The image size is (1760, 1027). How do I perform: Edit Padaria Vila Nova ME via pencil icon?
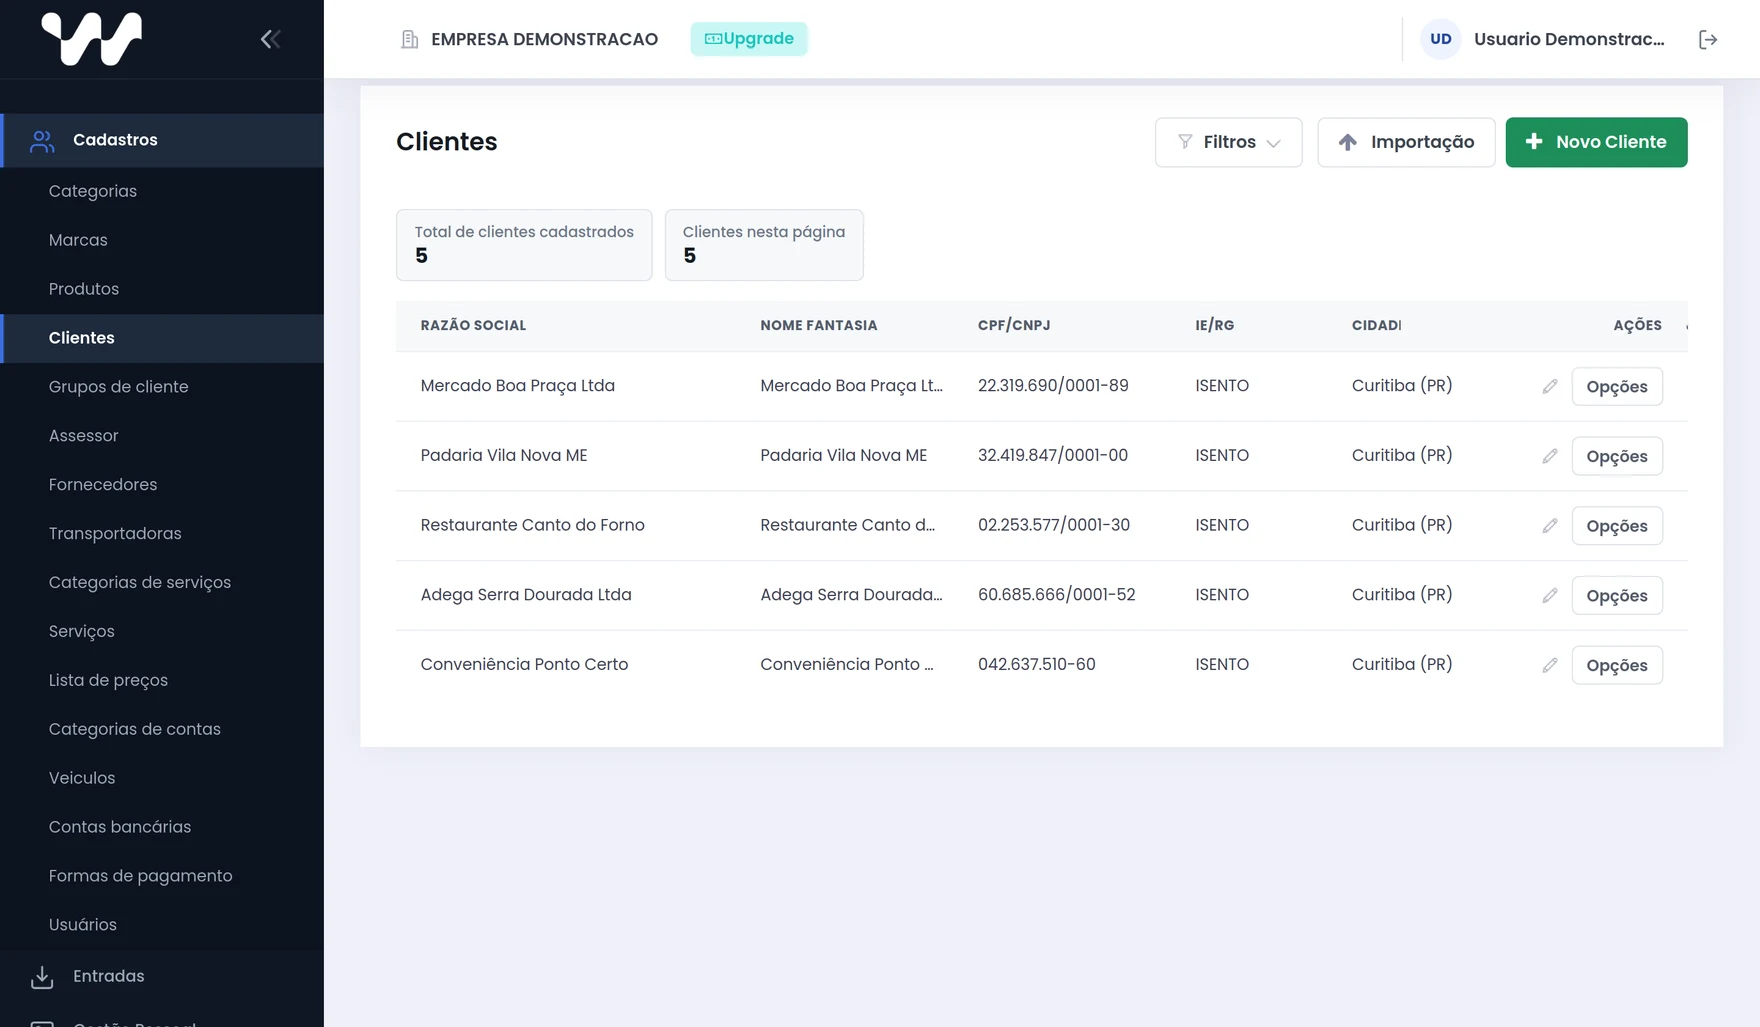point(1550,456)
